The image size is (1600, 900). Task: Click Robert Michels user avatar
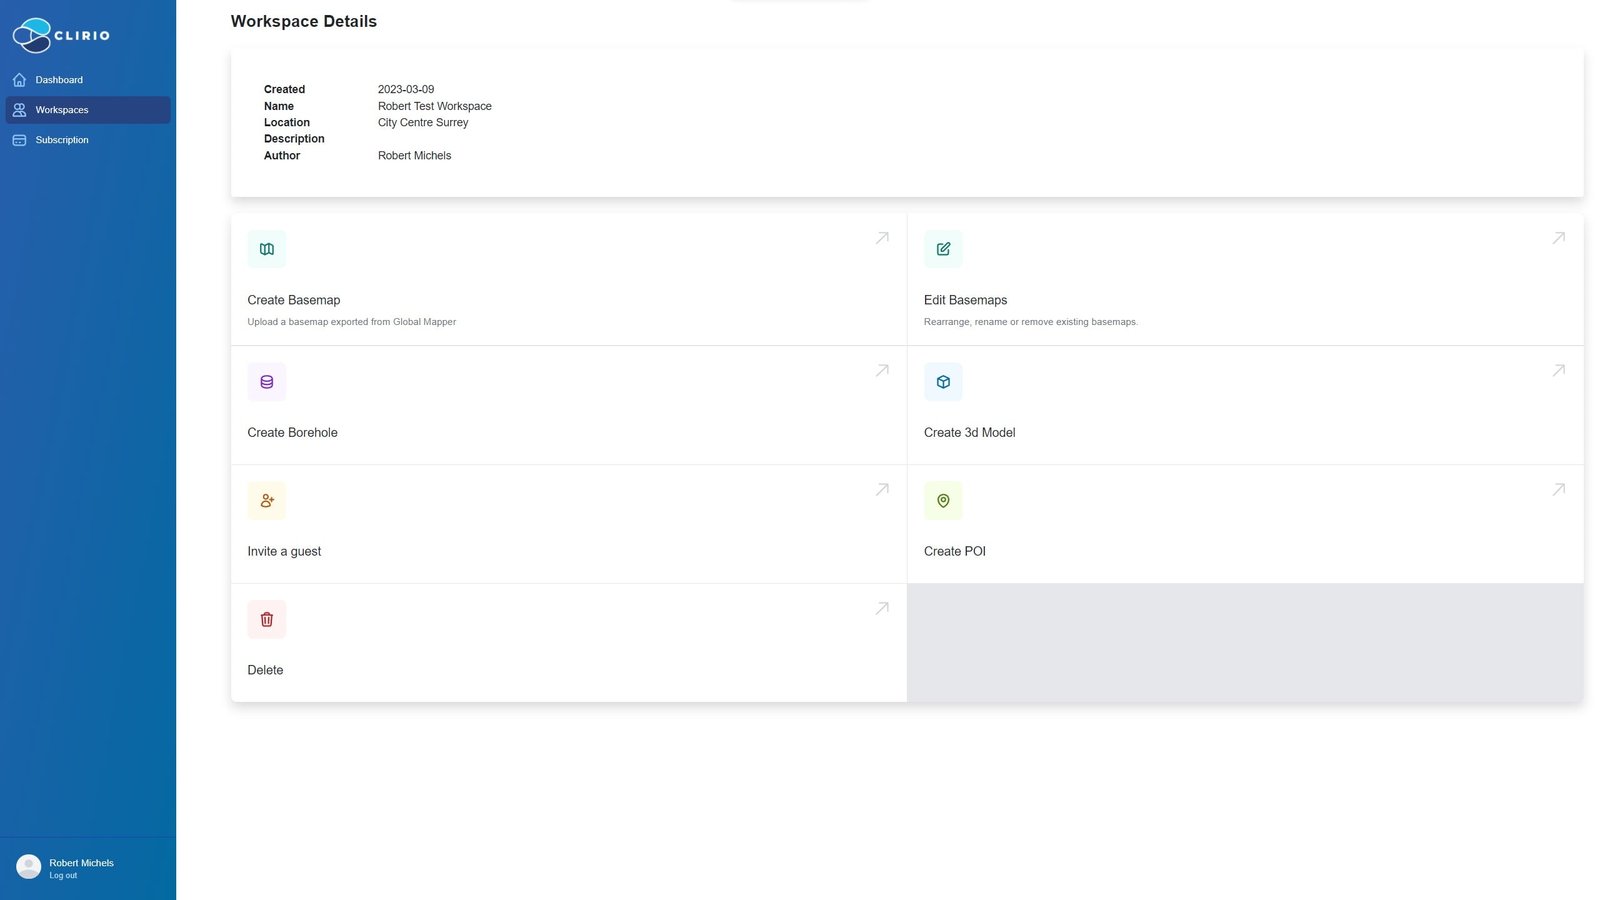point(29,867)
